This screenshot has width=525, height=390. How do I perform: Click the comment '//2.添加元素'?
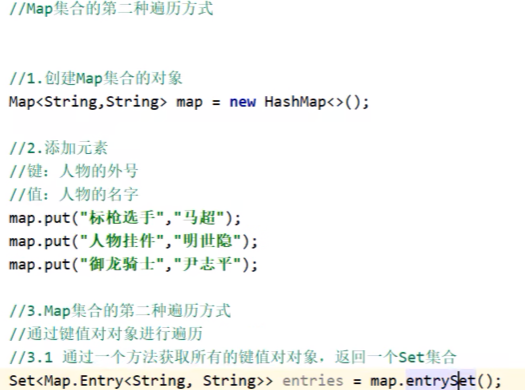point(59,148)
